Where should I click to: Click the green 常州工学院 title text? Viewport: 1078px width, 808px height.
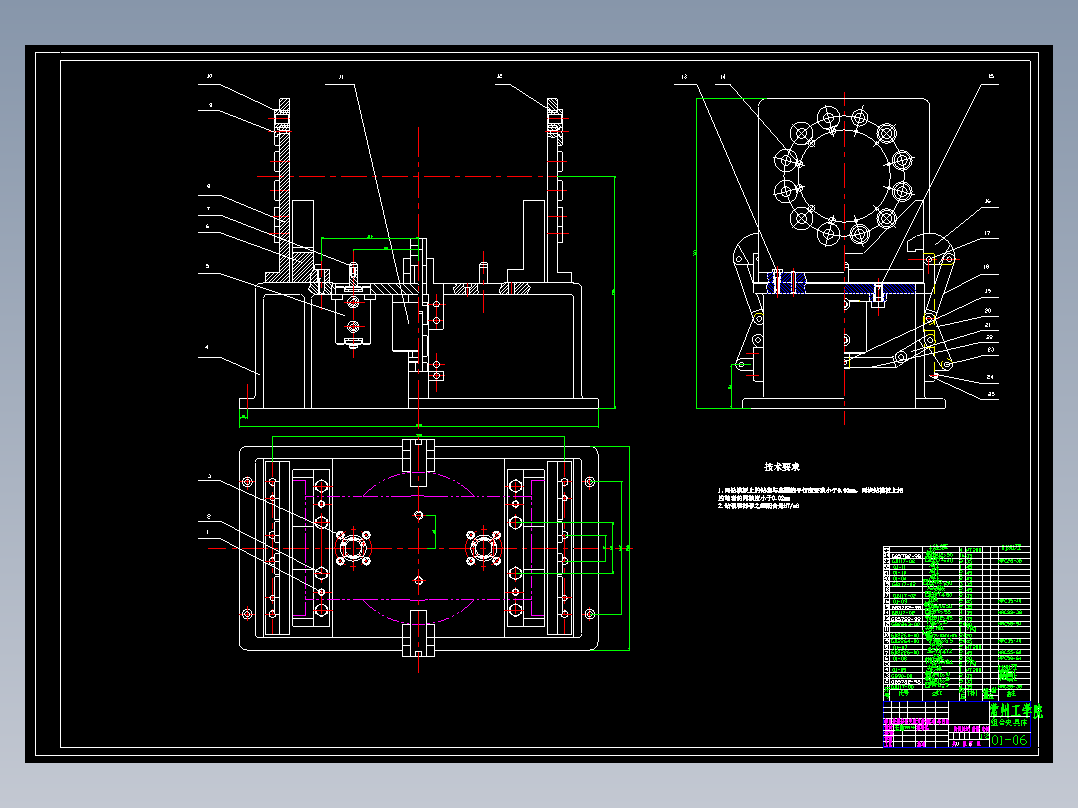click(1015, 710)
